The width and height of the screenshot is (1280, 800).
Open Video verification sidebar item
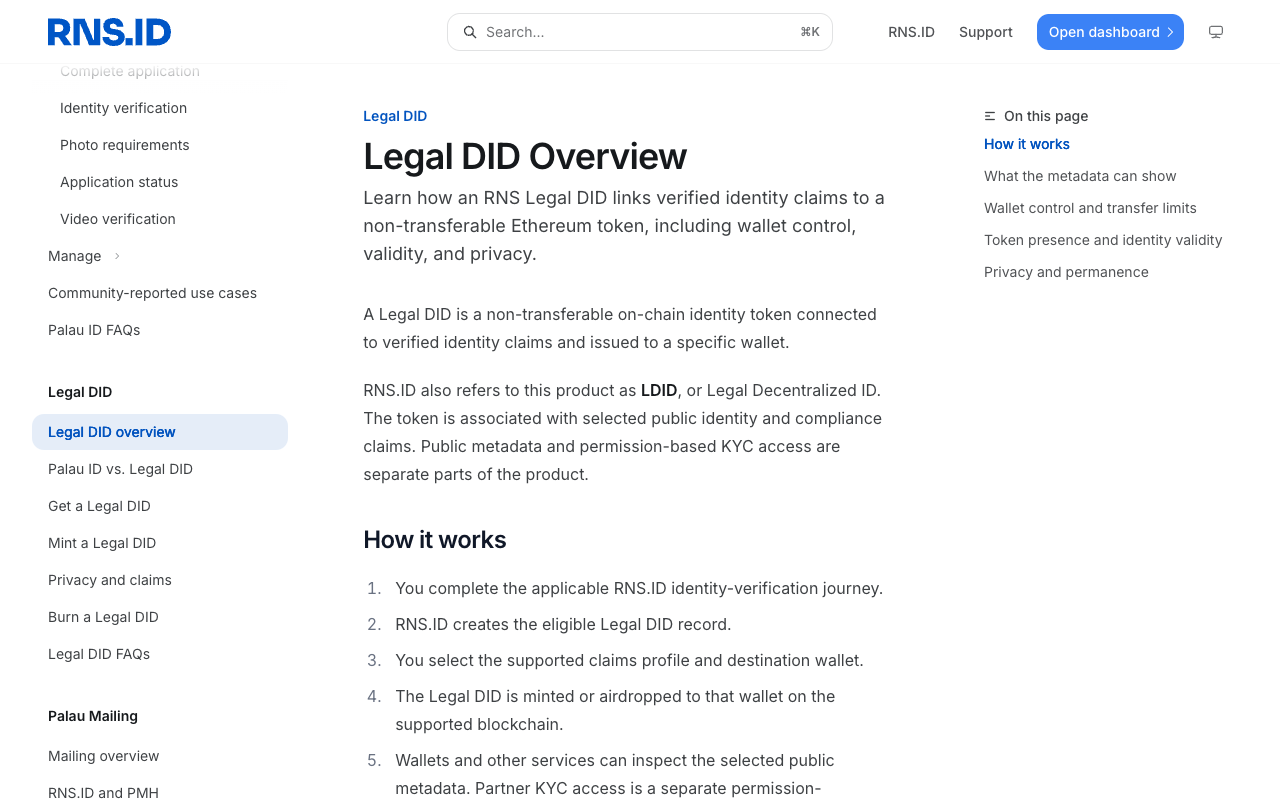coord(118,219)
